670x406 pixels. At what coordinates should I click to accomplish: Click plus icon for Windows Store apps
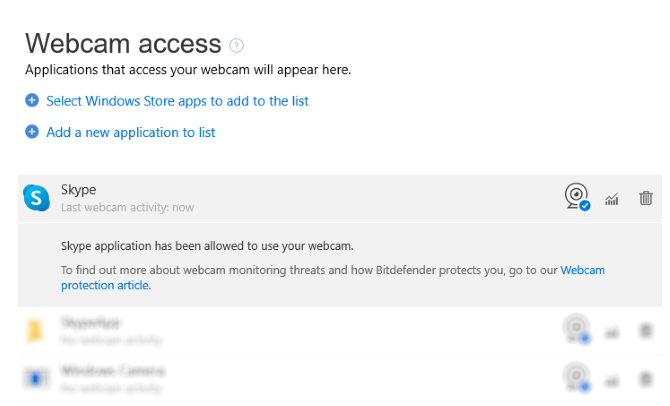click(x=32, y=101)
